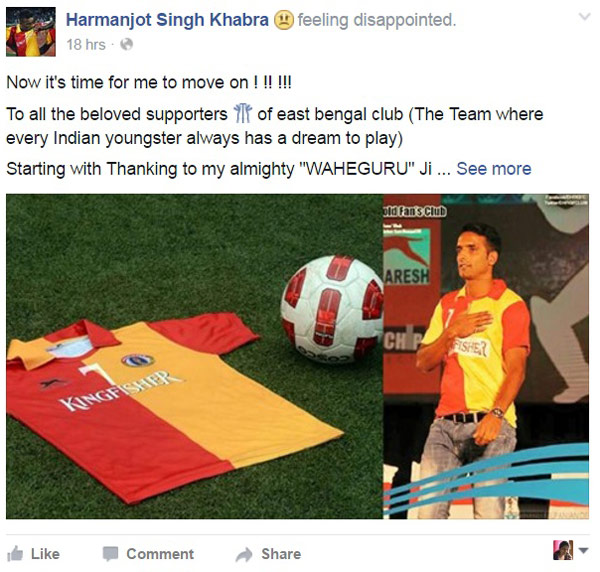Open the 18 hrs timestamp link

pyautogui.click(x=86, y=45)
